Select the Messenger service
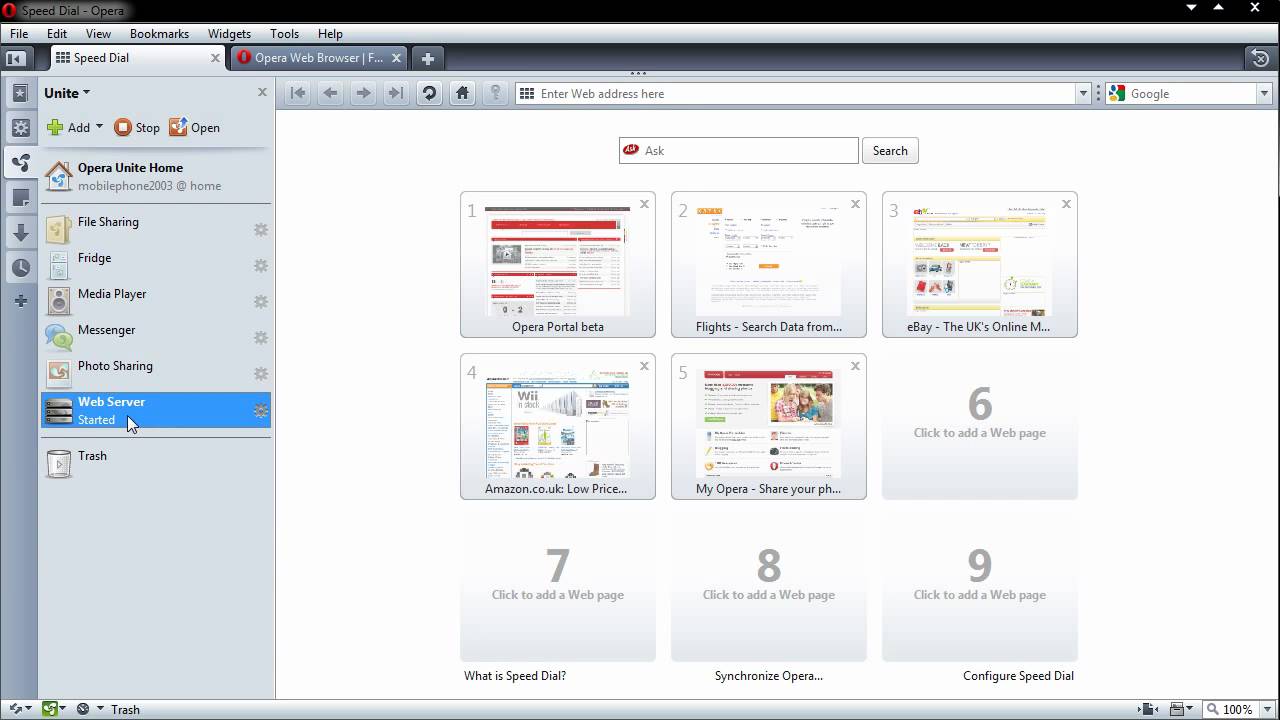The height and width of the screenshot is (720, 1280). pos(156,338)
